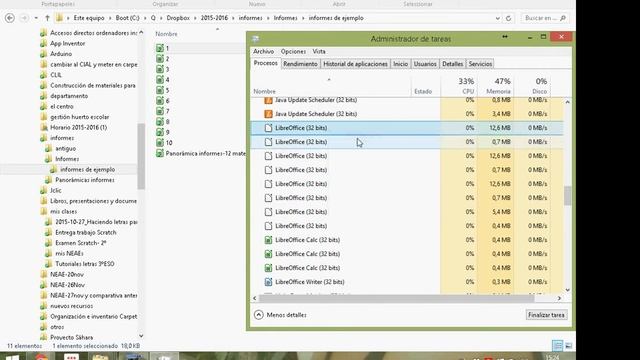The height and width of the screenshot is (360, 640).
Task: Click 'Boot (C:)' breadcrumb segment
Action: (x=127, y=18)
